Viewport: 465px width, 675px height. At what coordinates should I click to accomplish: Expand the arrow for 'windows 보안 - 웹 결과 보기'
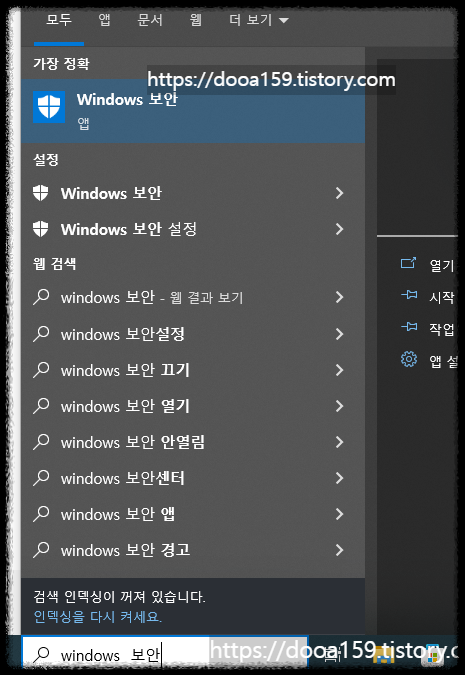click(x=340, y=297)
